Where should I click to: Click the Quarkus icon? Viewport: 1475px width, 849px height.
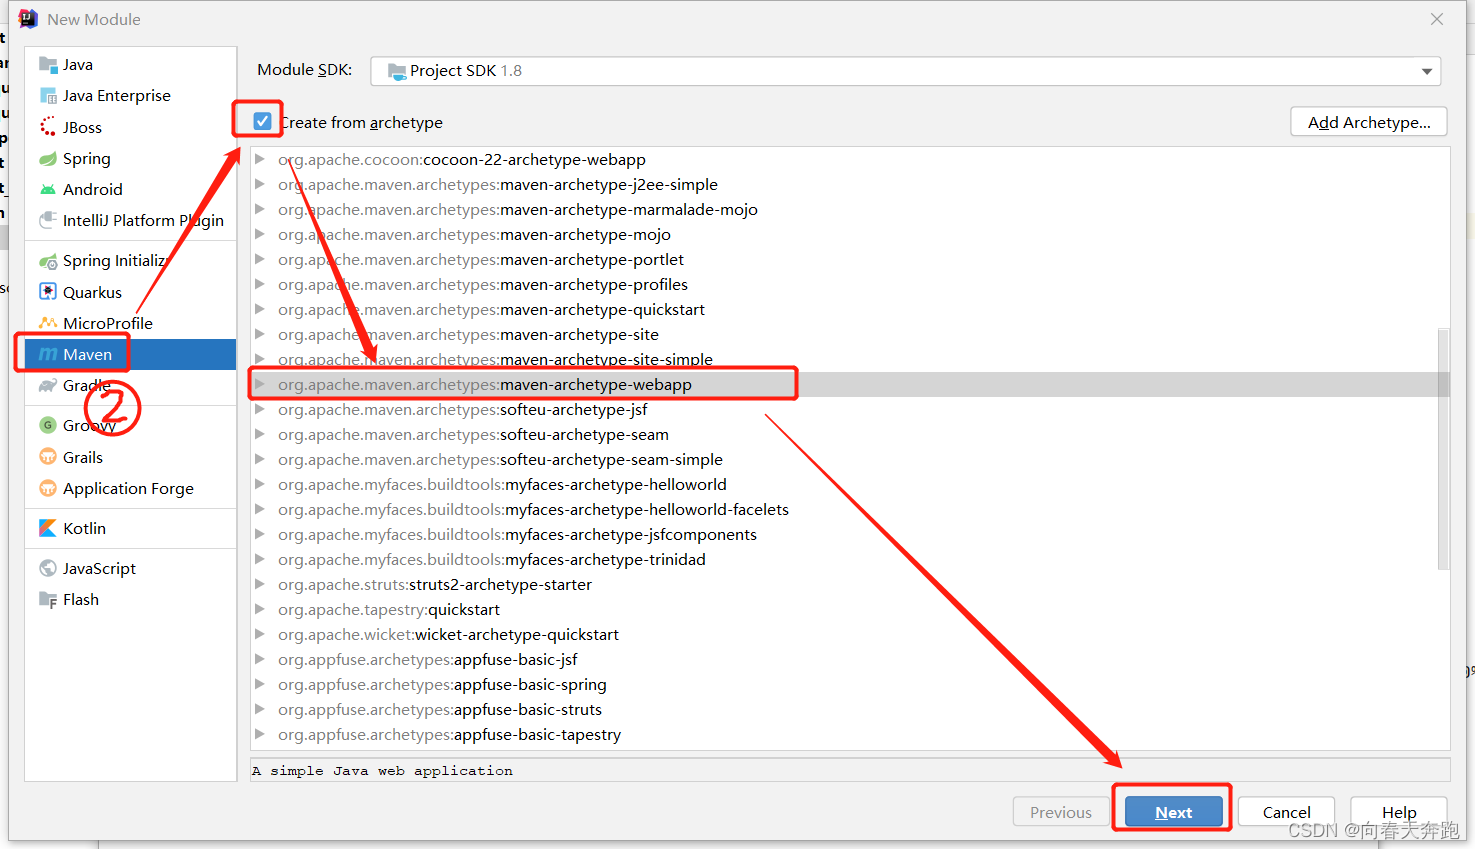48,292
